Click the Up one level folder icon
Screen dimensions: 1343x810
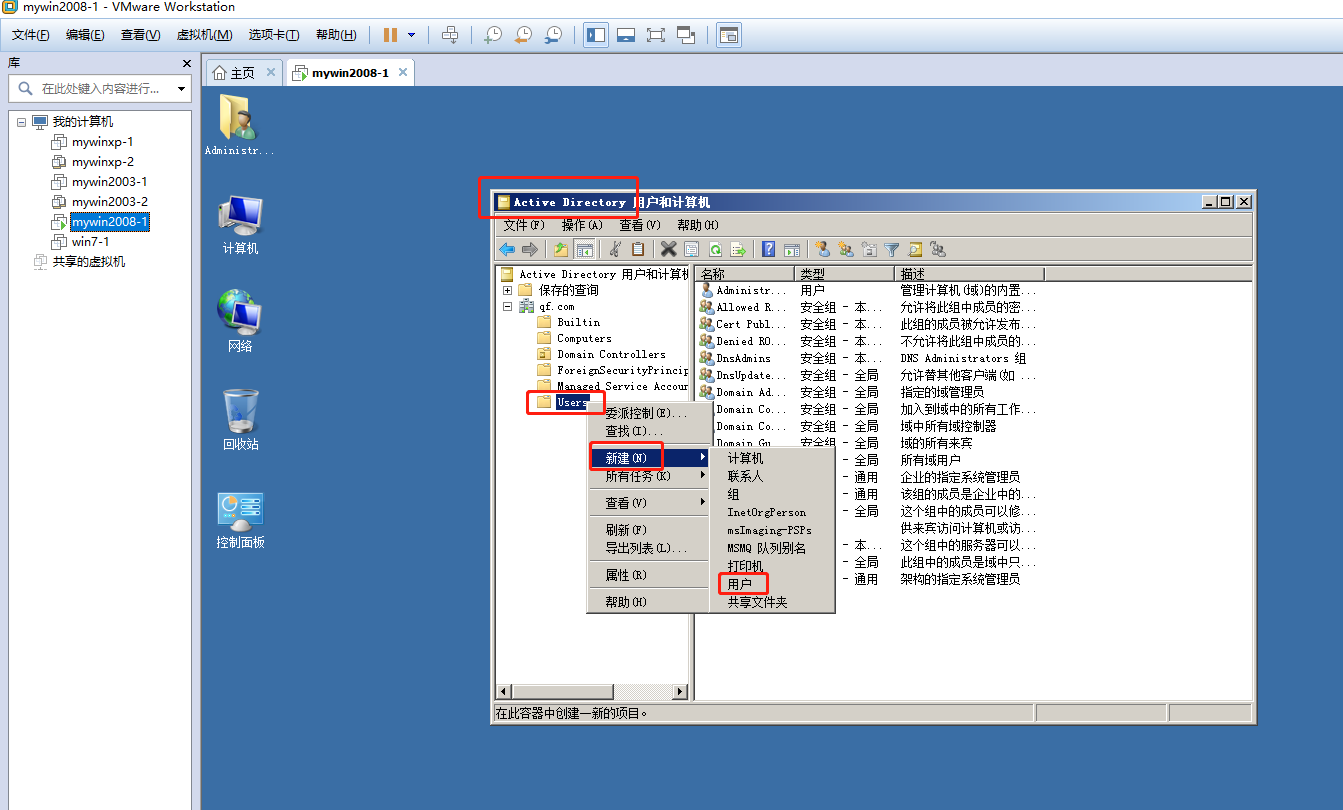561,249
